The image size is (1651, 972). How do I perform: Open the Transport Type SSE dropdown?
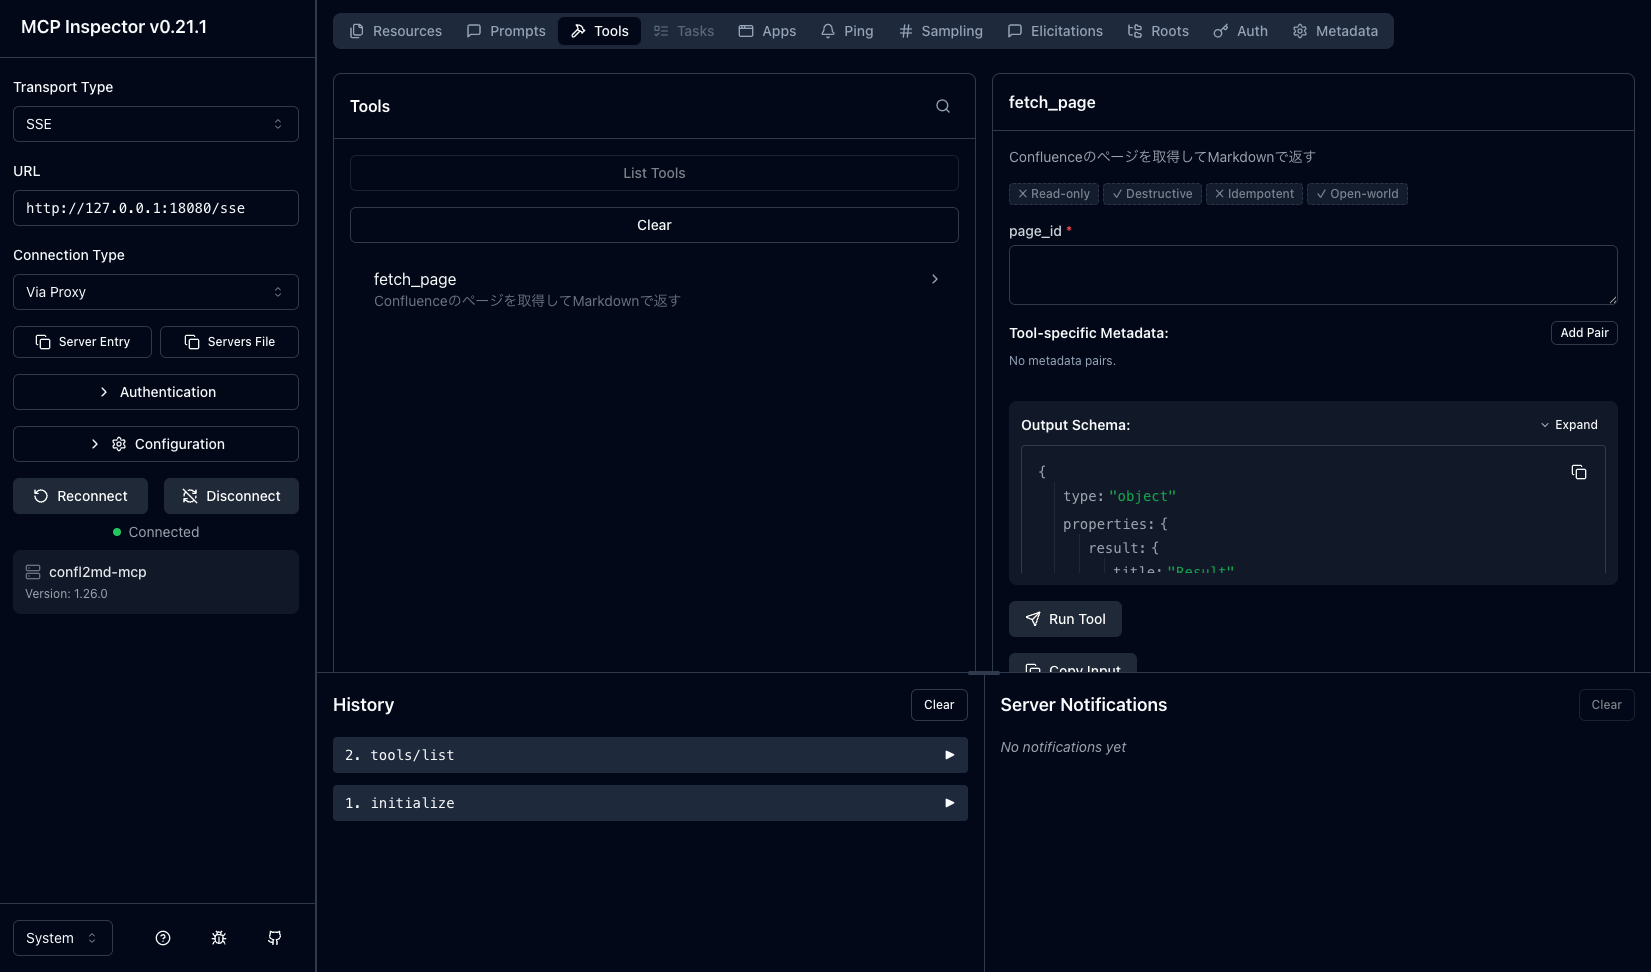point(155,124)
